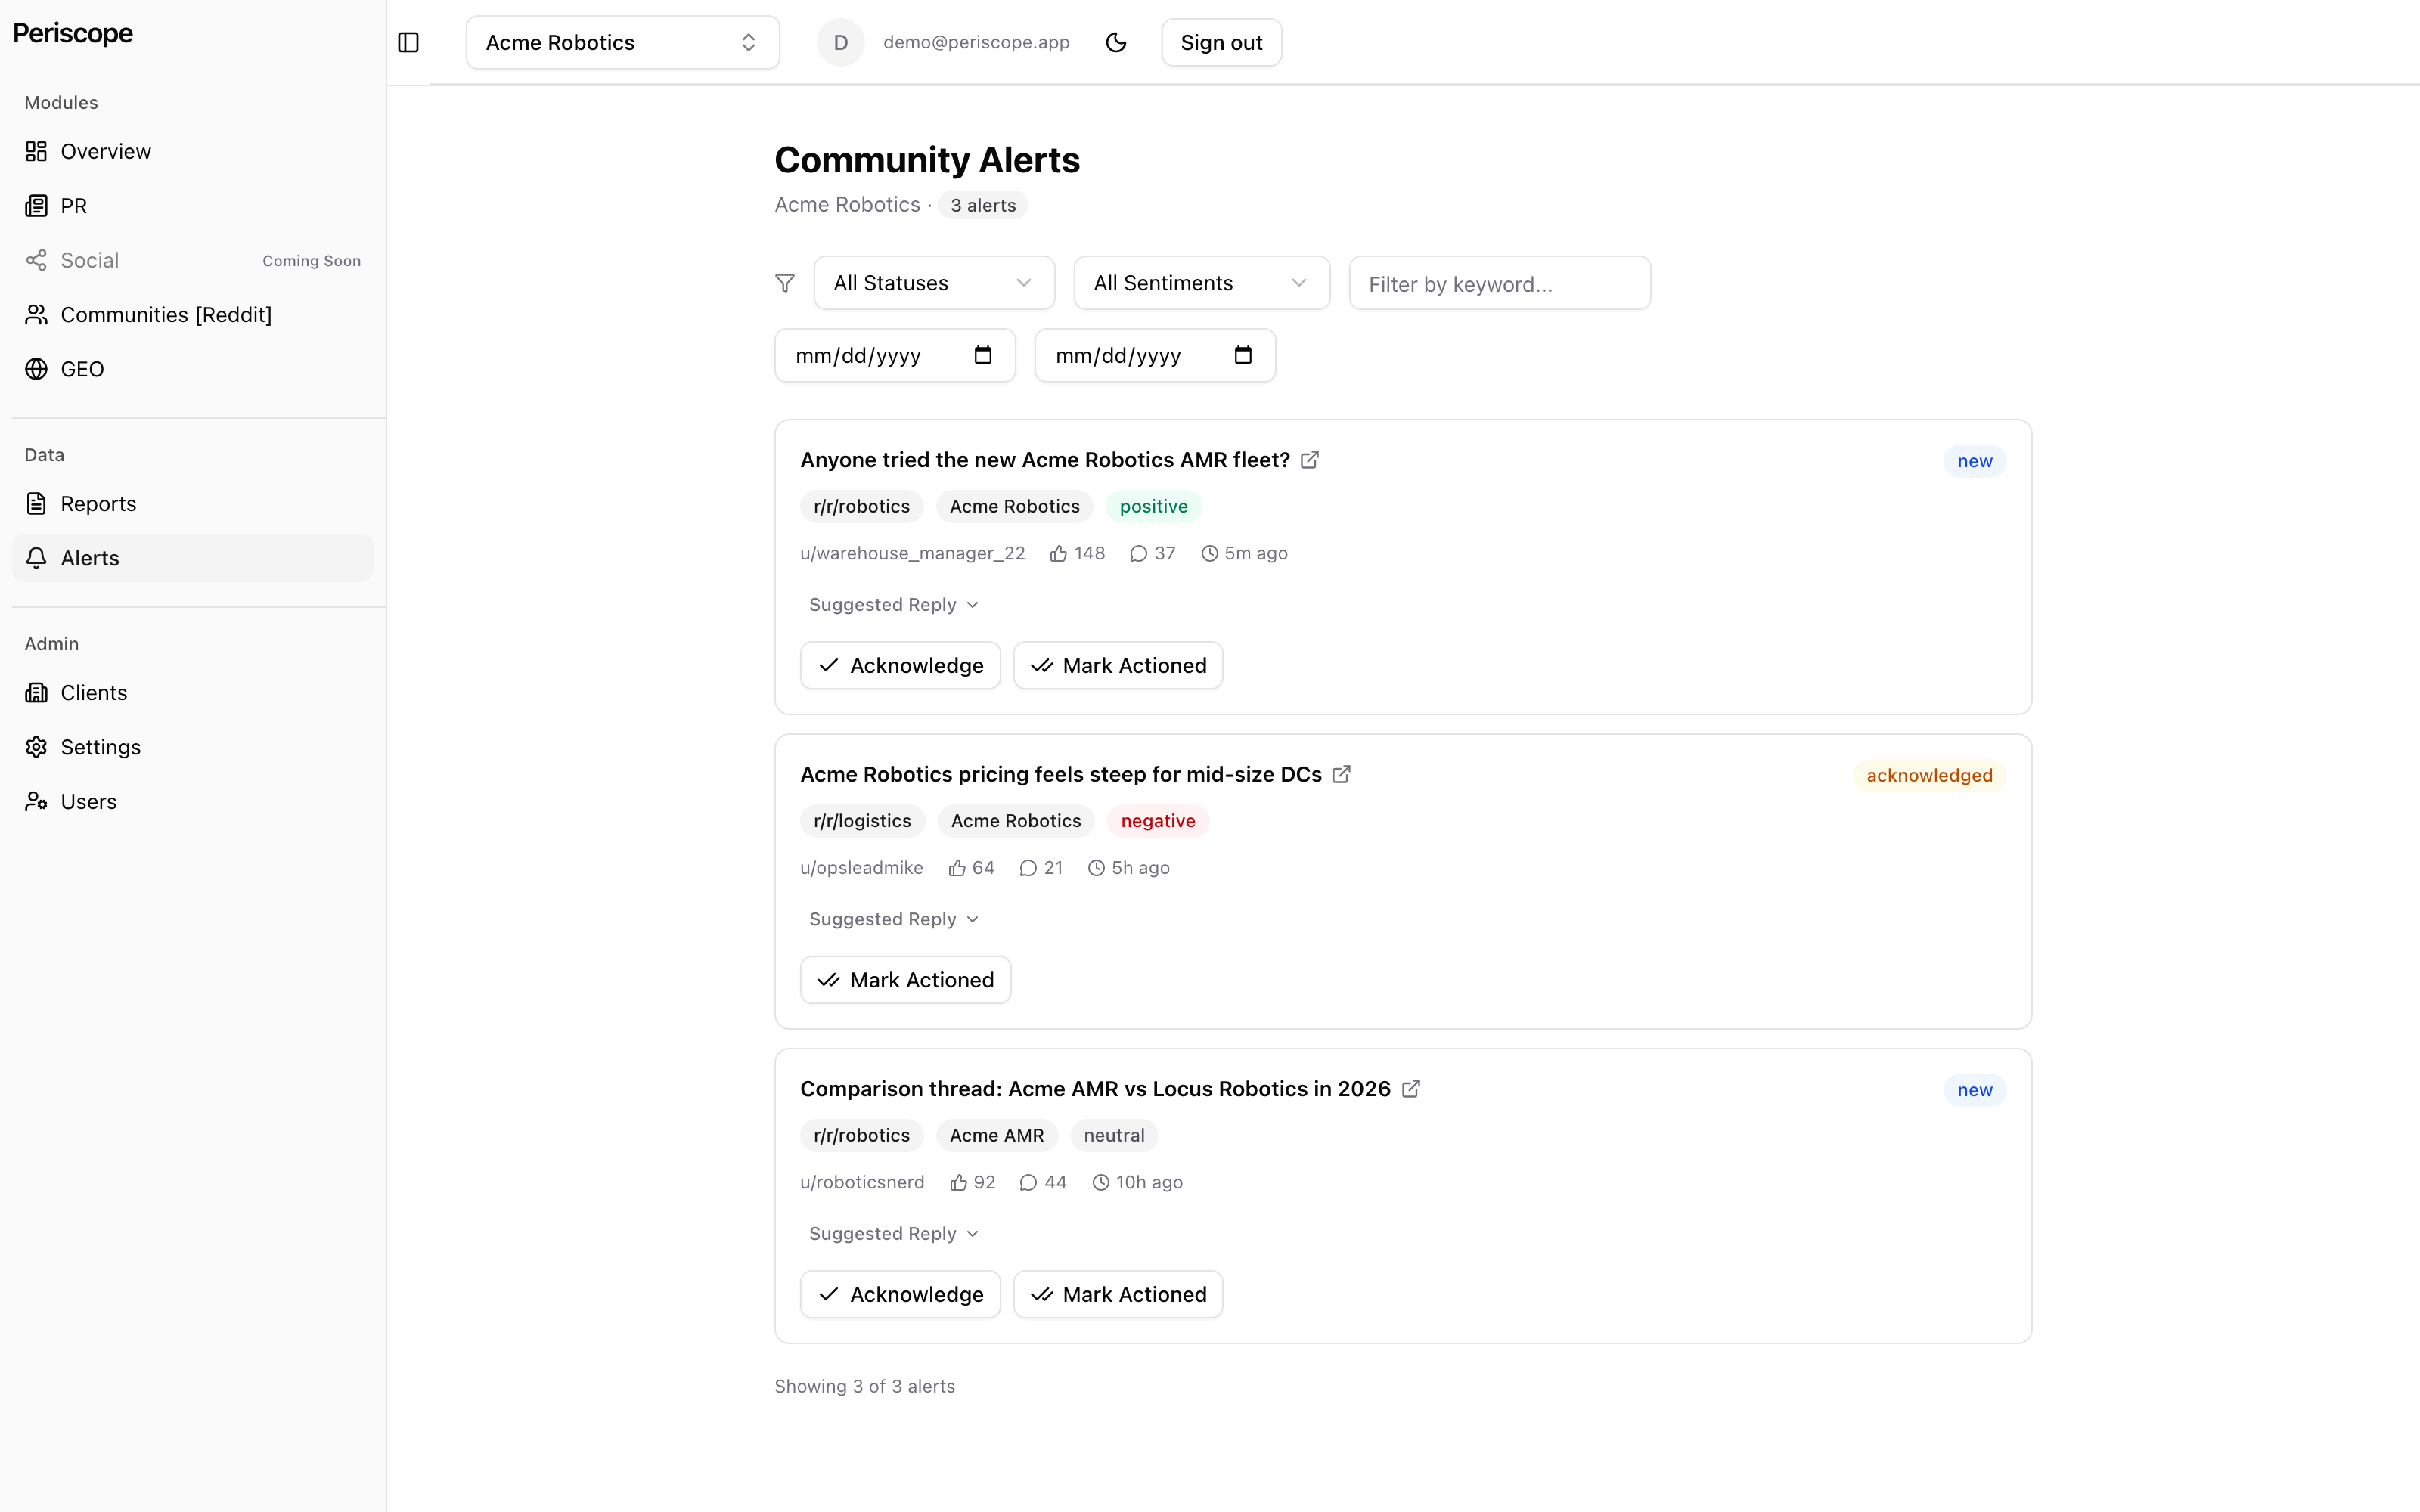
Task: Go to the PR module
Action: point(192,206)
